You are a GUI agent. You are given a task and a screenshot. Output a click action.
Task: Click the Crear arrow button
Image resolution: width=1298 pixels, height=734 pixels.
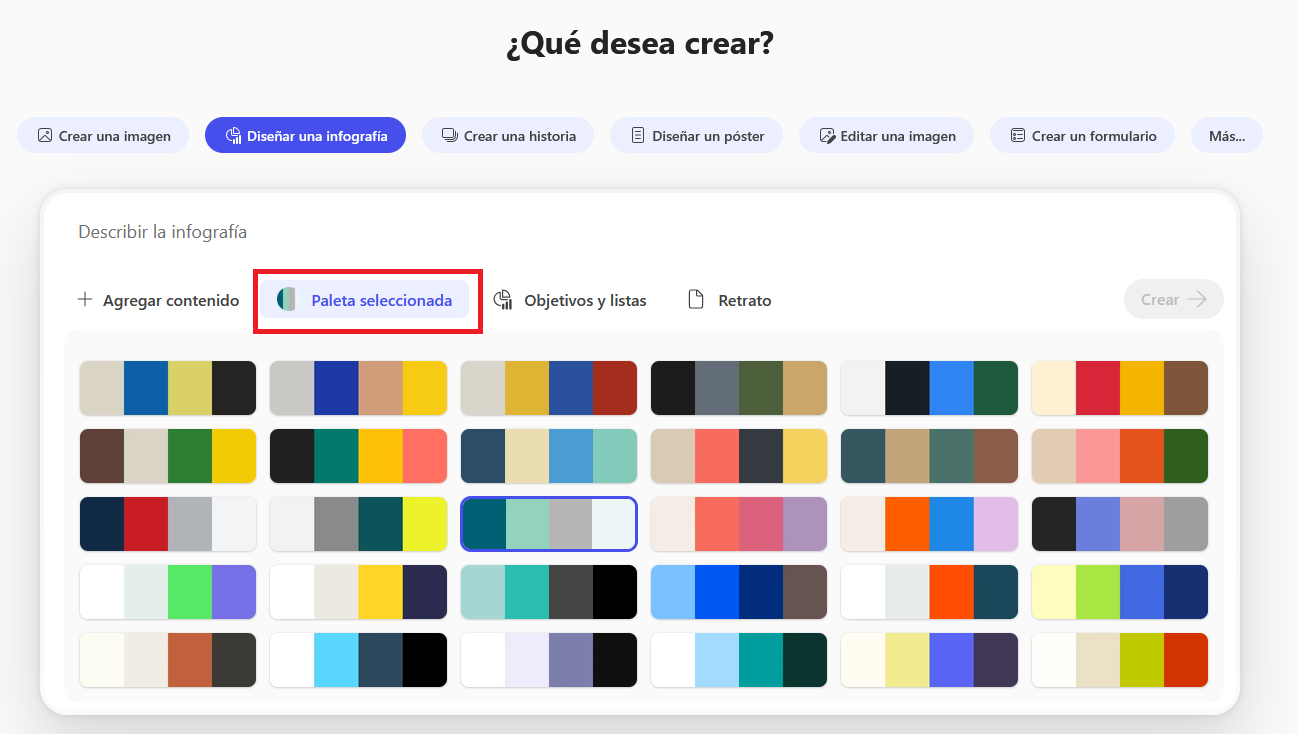(x=1174, y=300)
